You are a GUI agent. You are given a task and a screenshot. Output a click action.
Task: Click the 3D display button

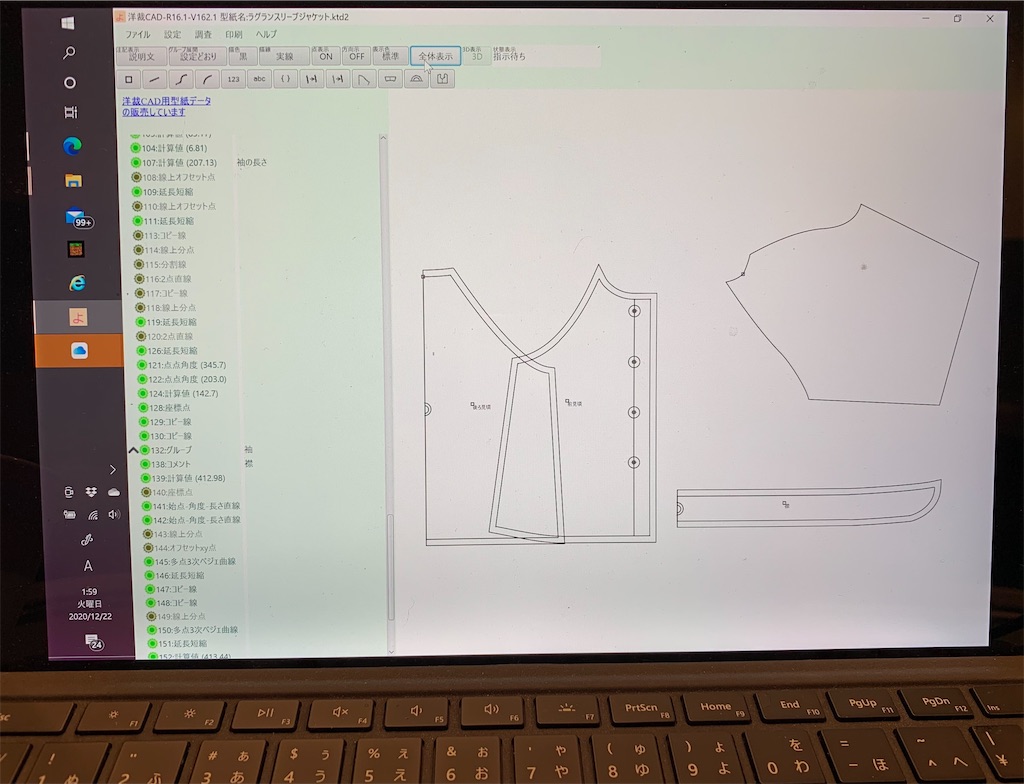pyautogui.click(x=477, y=56)
